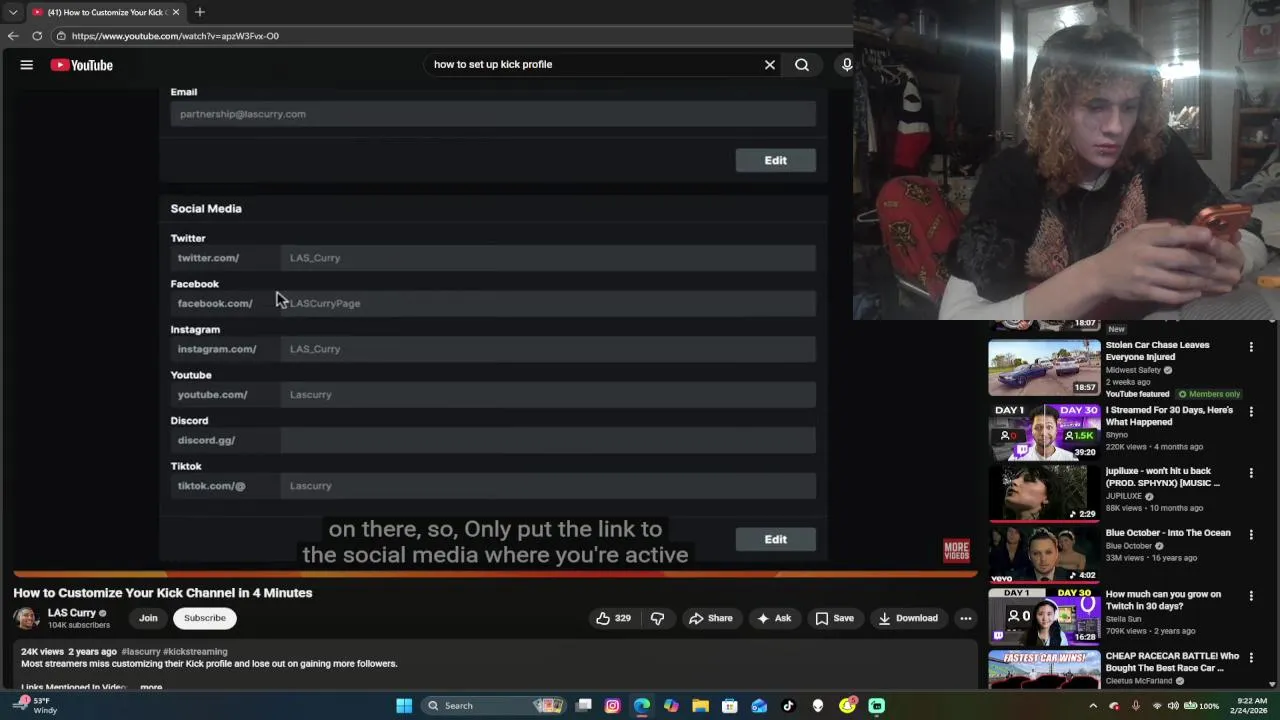Viewport: 1280px width, 720px height.
Task: Open a new browser tab
Action: coord(200,12)
